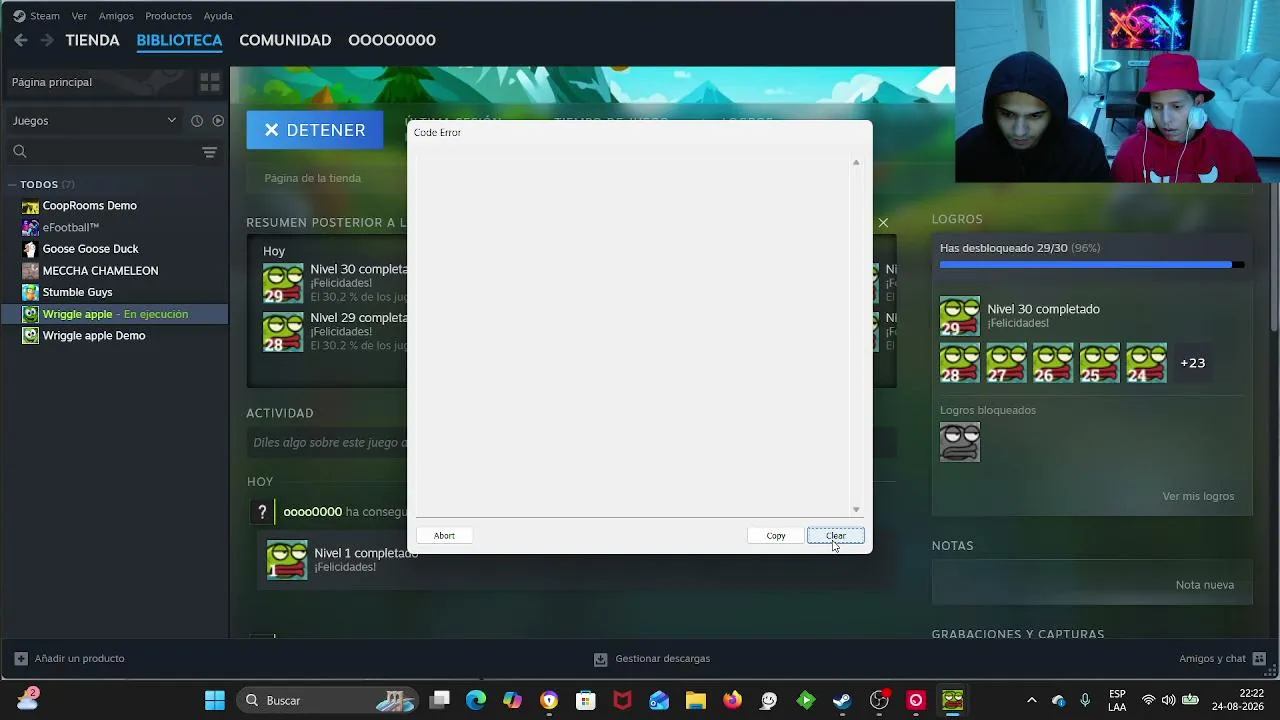Open Ver mis logros link
This screenshot has height=720, width=1280.
(1198, 497)
